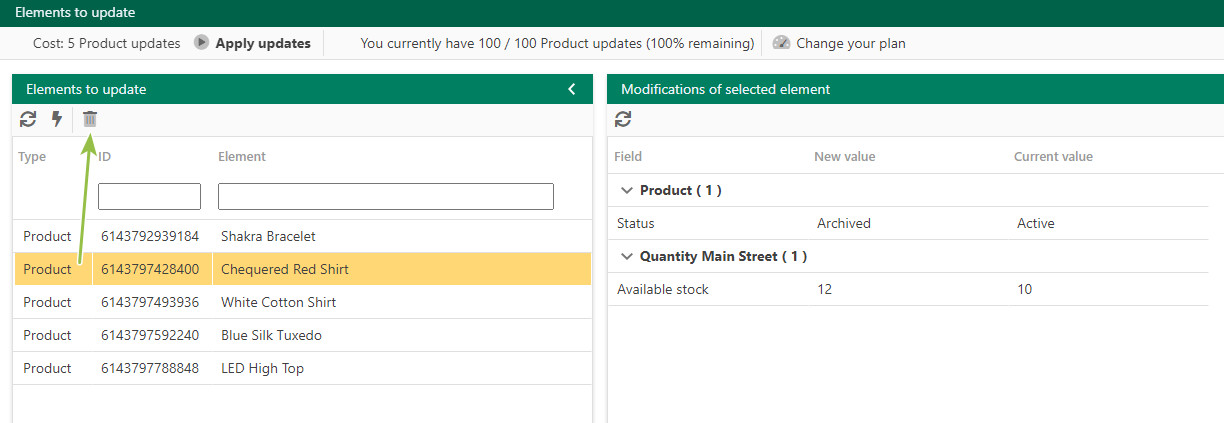Refresh the Modifications of selected element panel

[623, 119]
